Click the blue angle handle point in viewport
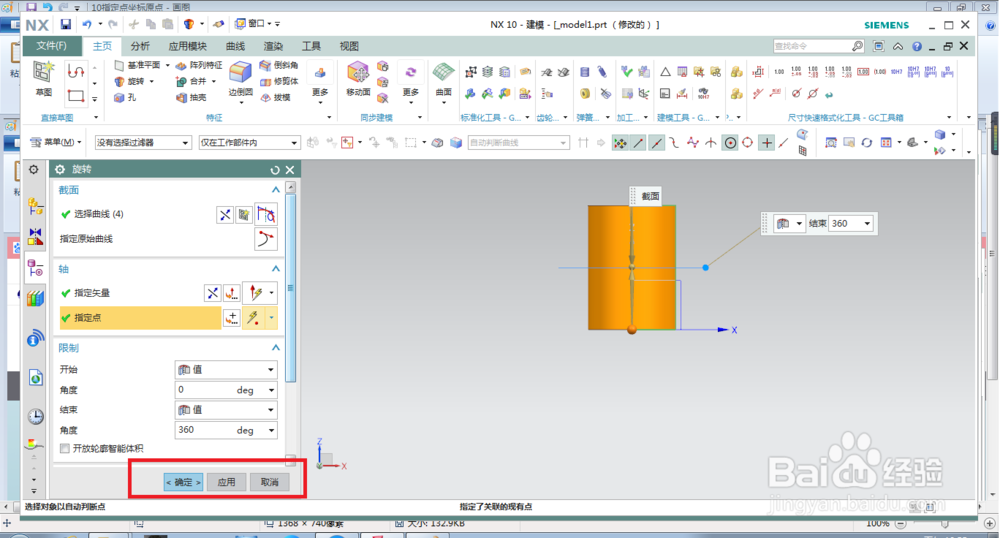 tap(705, 268)
